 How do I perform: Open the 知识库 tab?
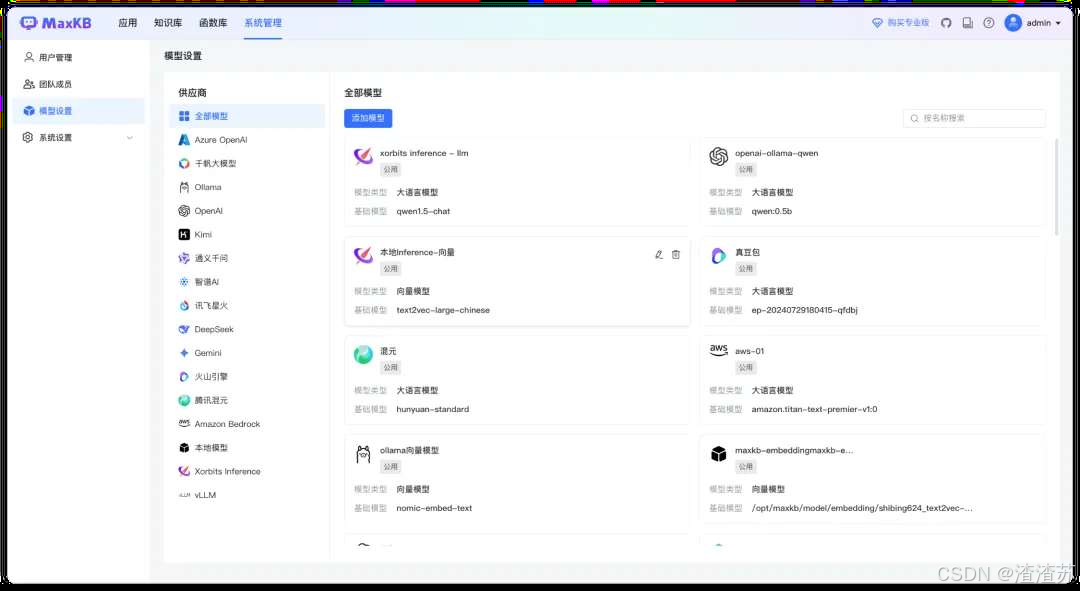tap(168, 23)
